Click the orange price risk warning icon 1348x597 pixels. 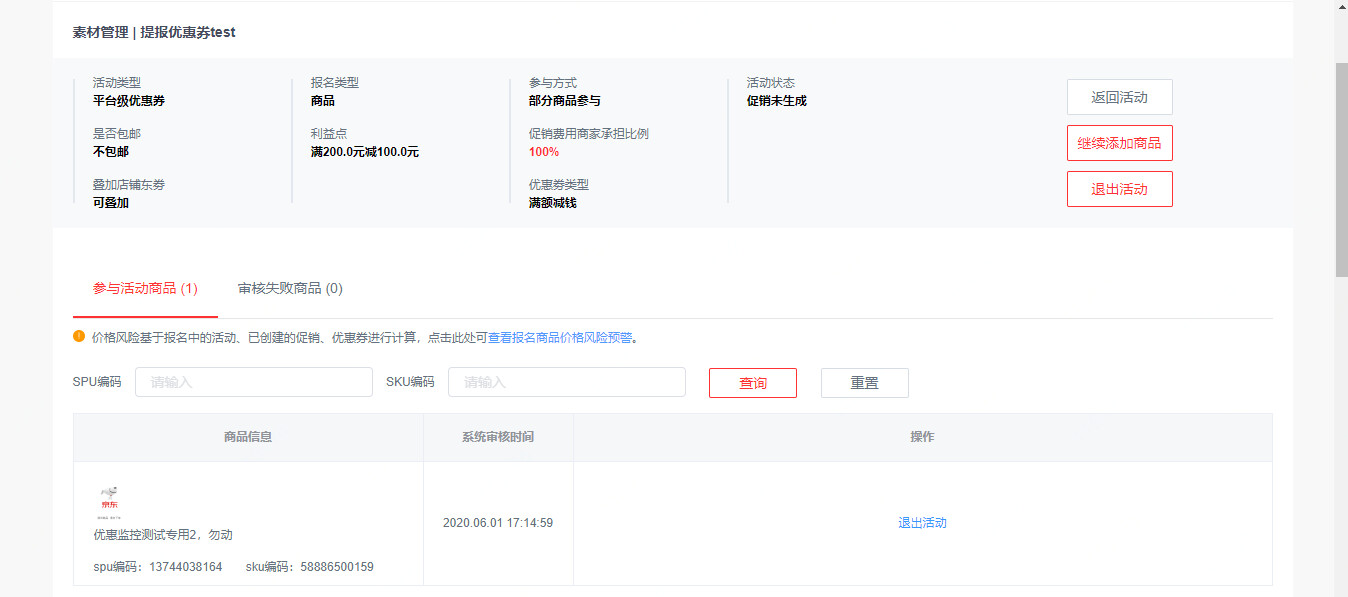click(x=79, y=337)
